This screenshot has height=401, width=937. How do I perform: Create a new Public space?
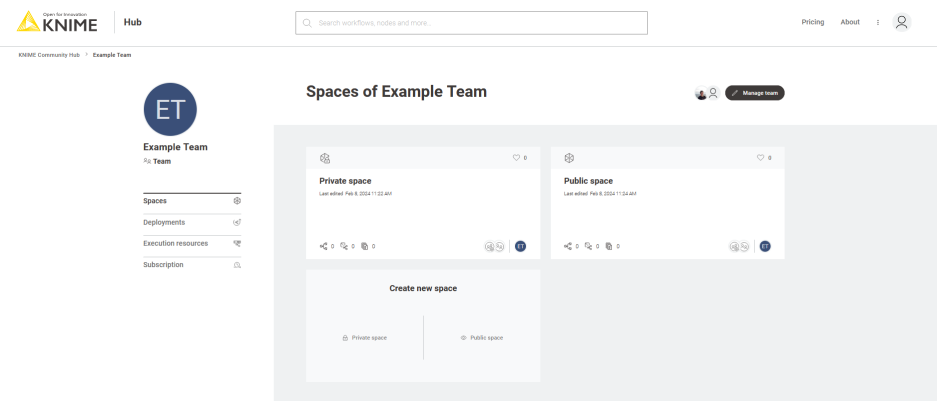[482, 338]
